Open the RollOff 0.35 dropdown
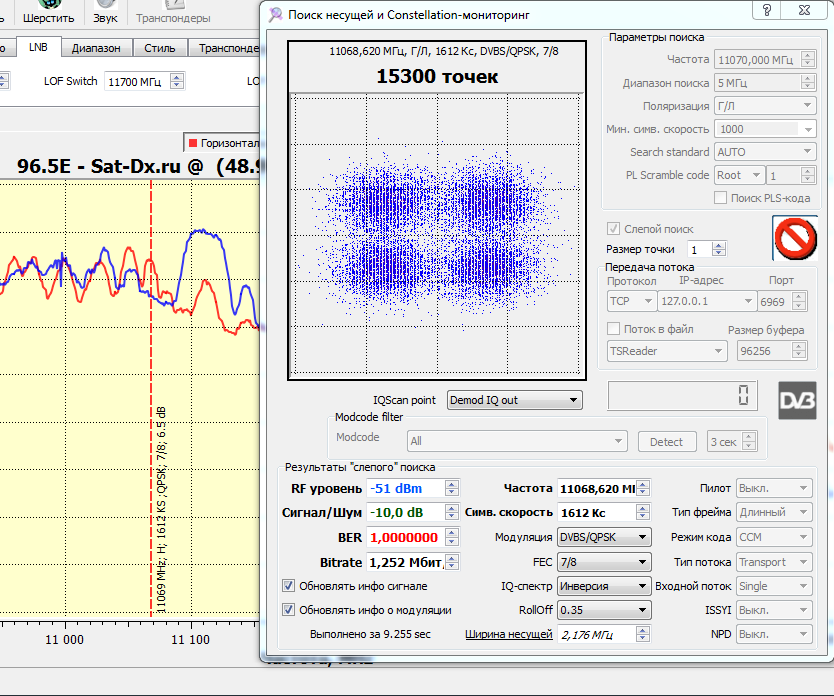 coord(604,610)
